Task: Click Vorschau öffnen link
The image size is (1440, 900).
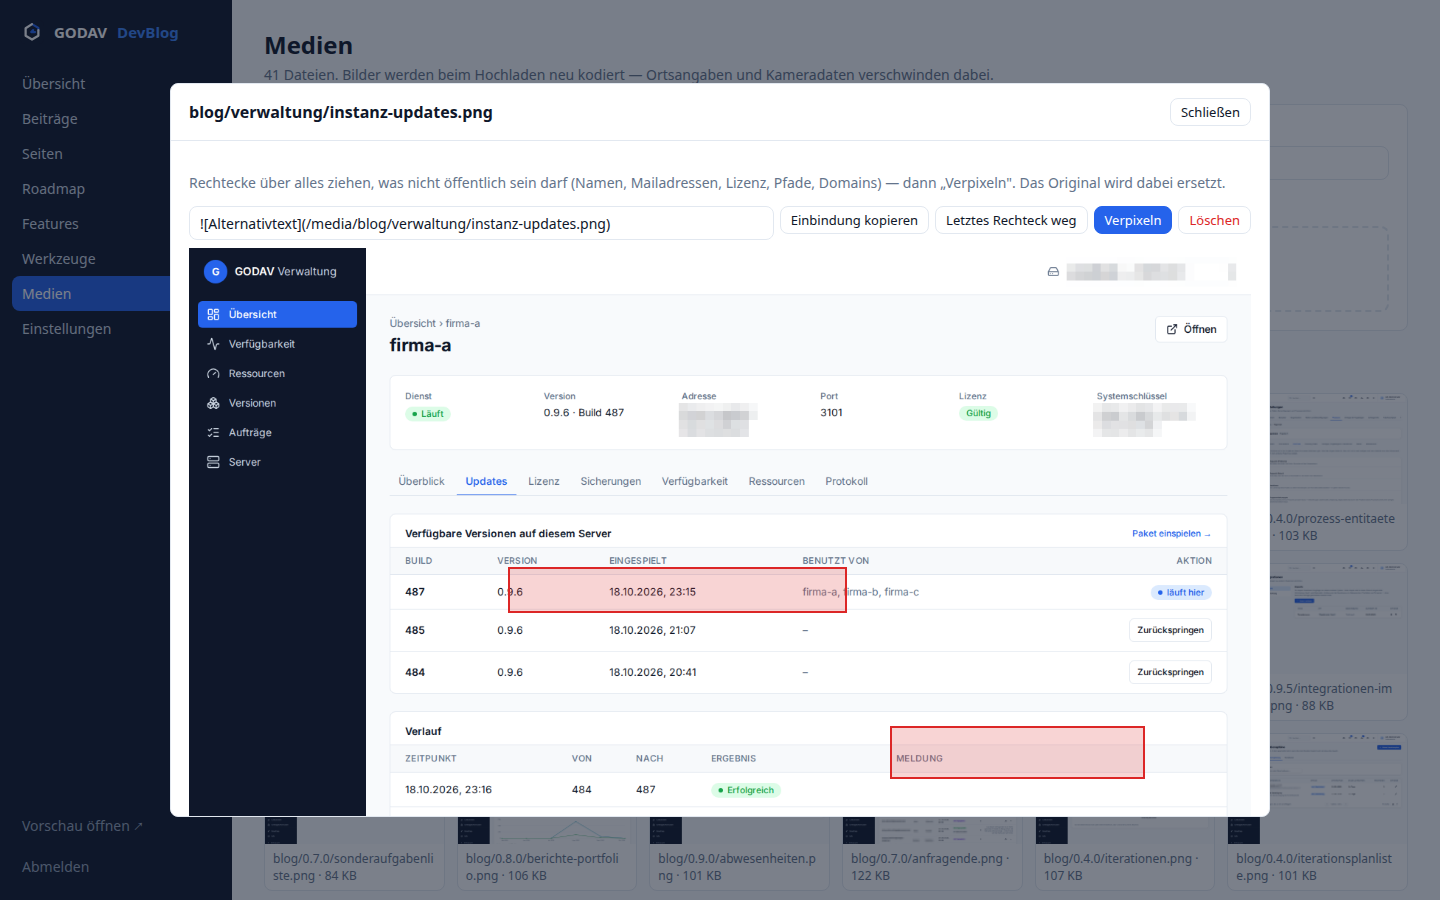Action: pos(82,826)
